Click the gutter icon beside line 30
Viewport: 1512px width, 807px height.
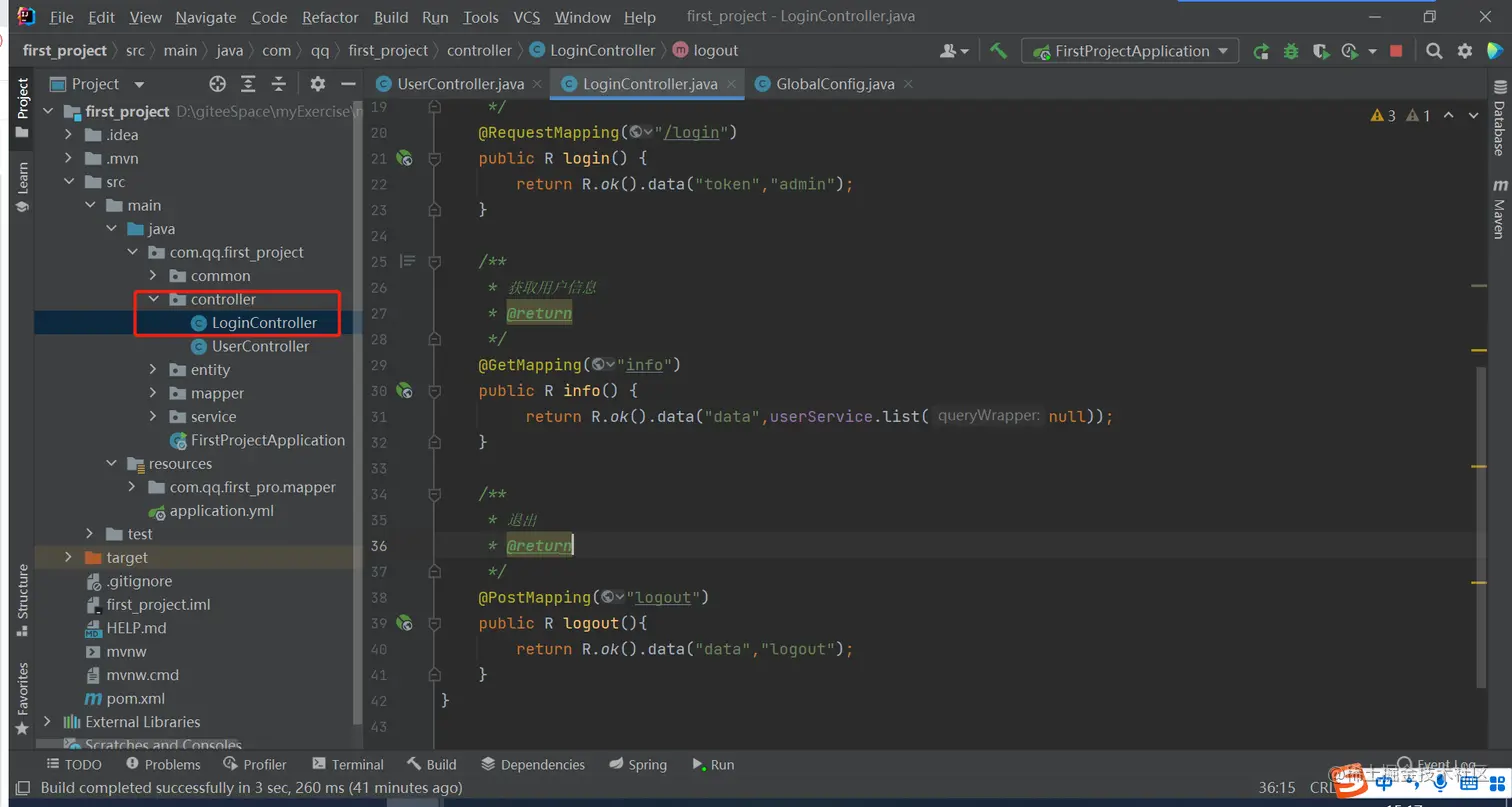pos(404,390)
